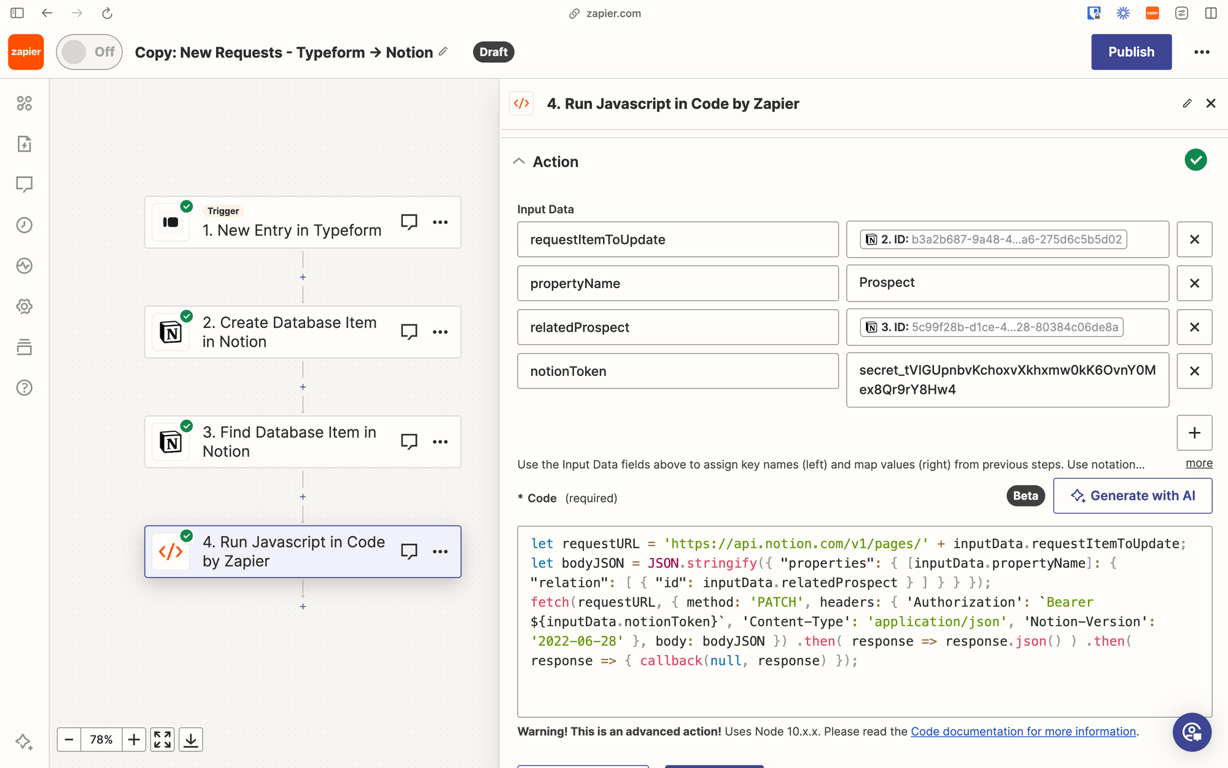This screenshot has width=1228, height=768.
Task: Add a step after Find Database Item
Action: [303, 497]
